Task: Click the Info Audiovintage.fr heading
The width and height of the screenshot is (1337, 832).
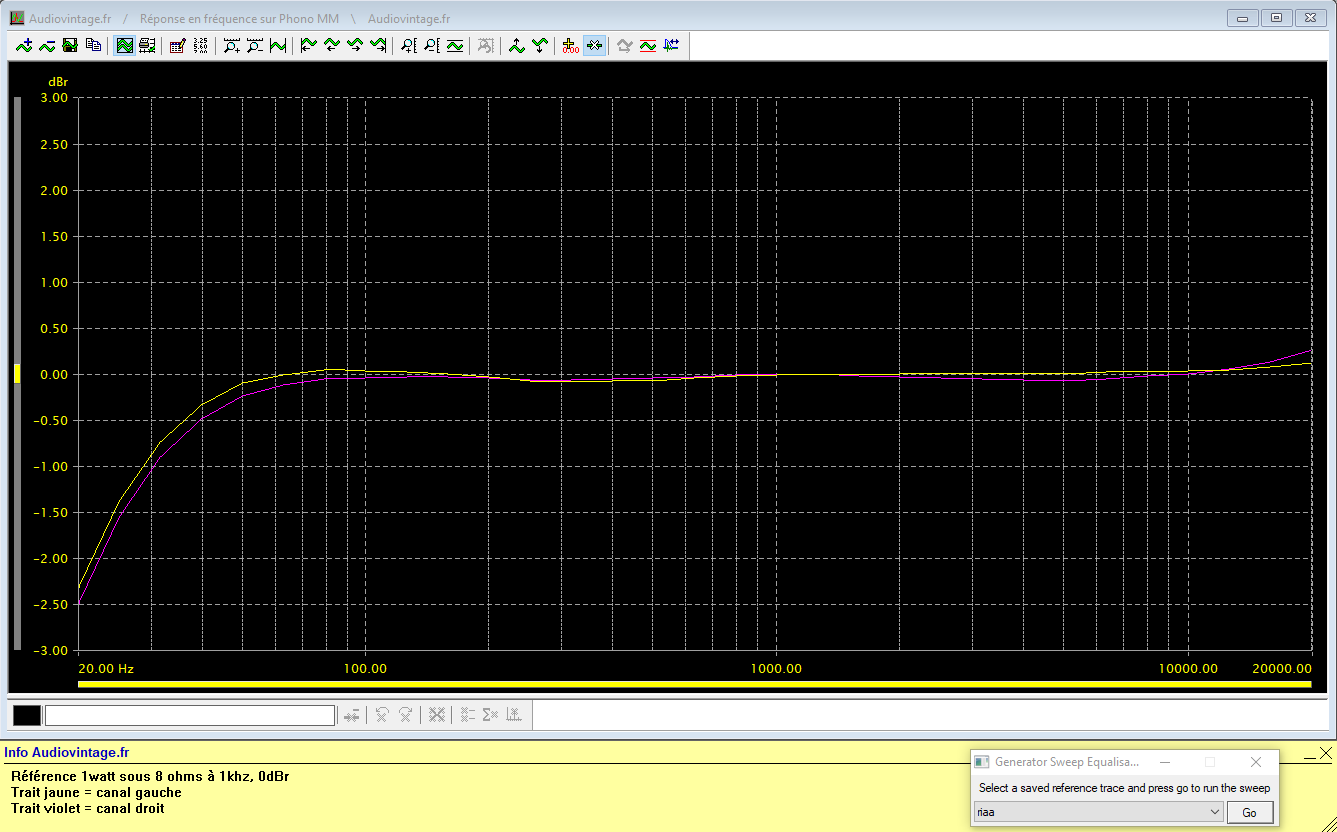Action: tap(67, 752)
